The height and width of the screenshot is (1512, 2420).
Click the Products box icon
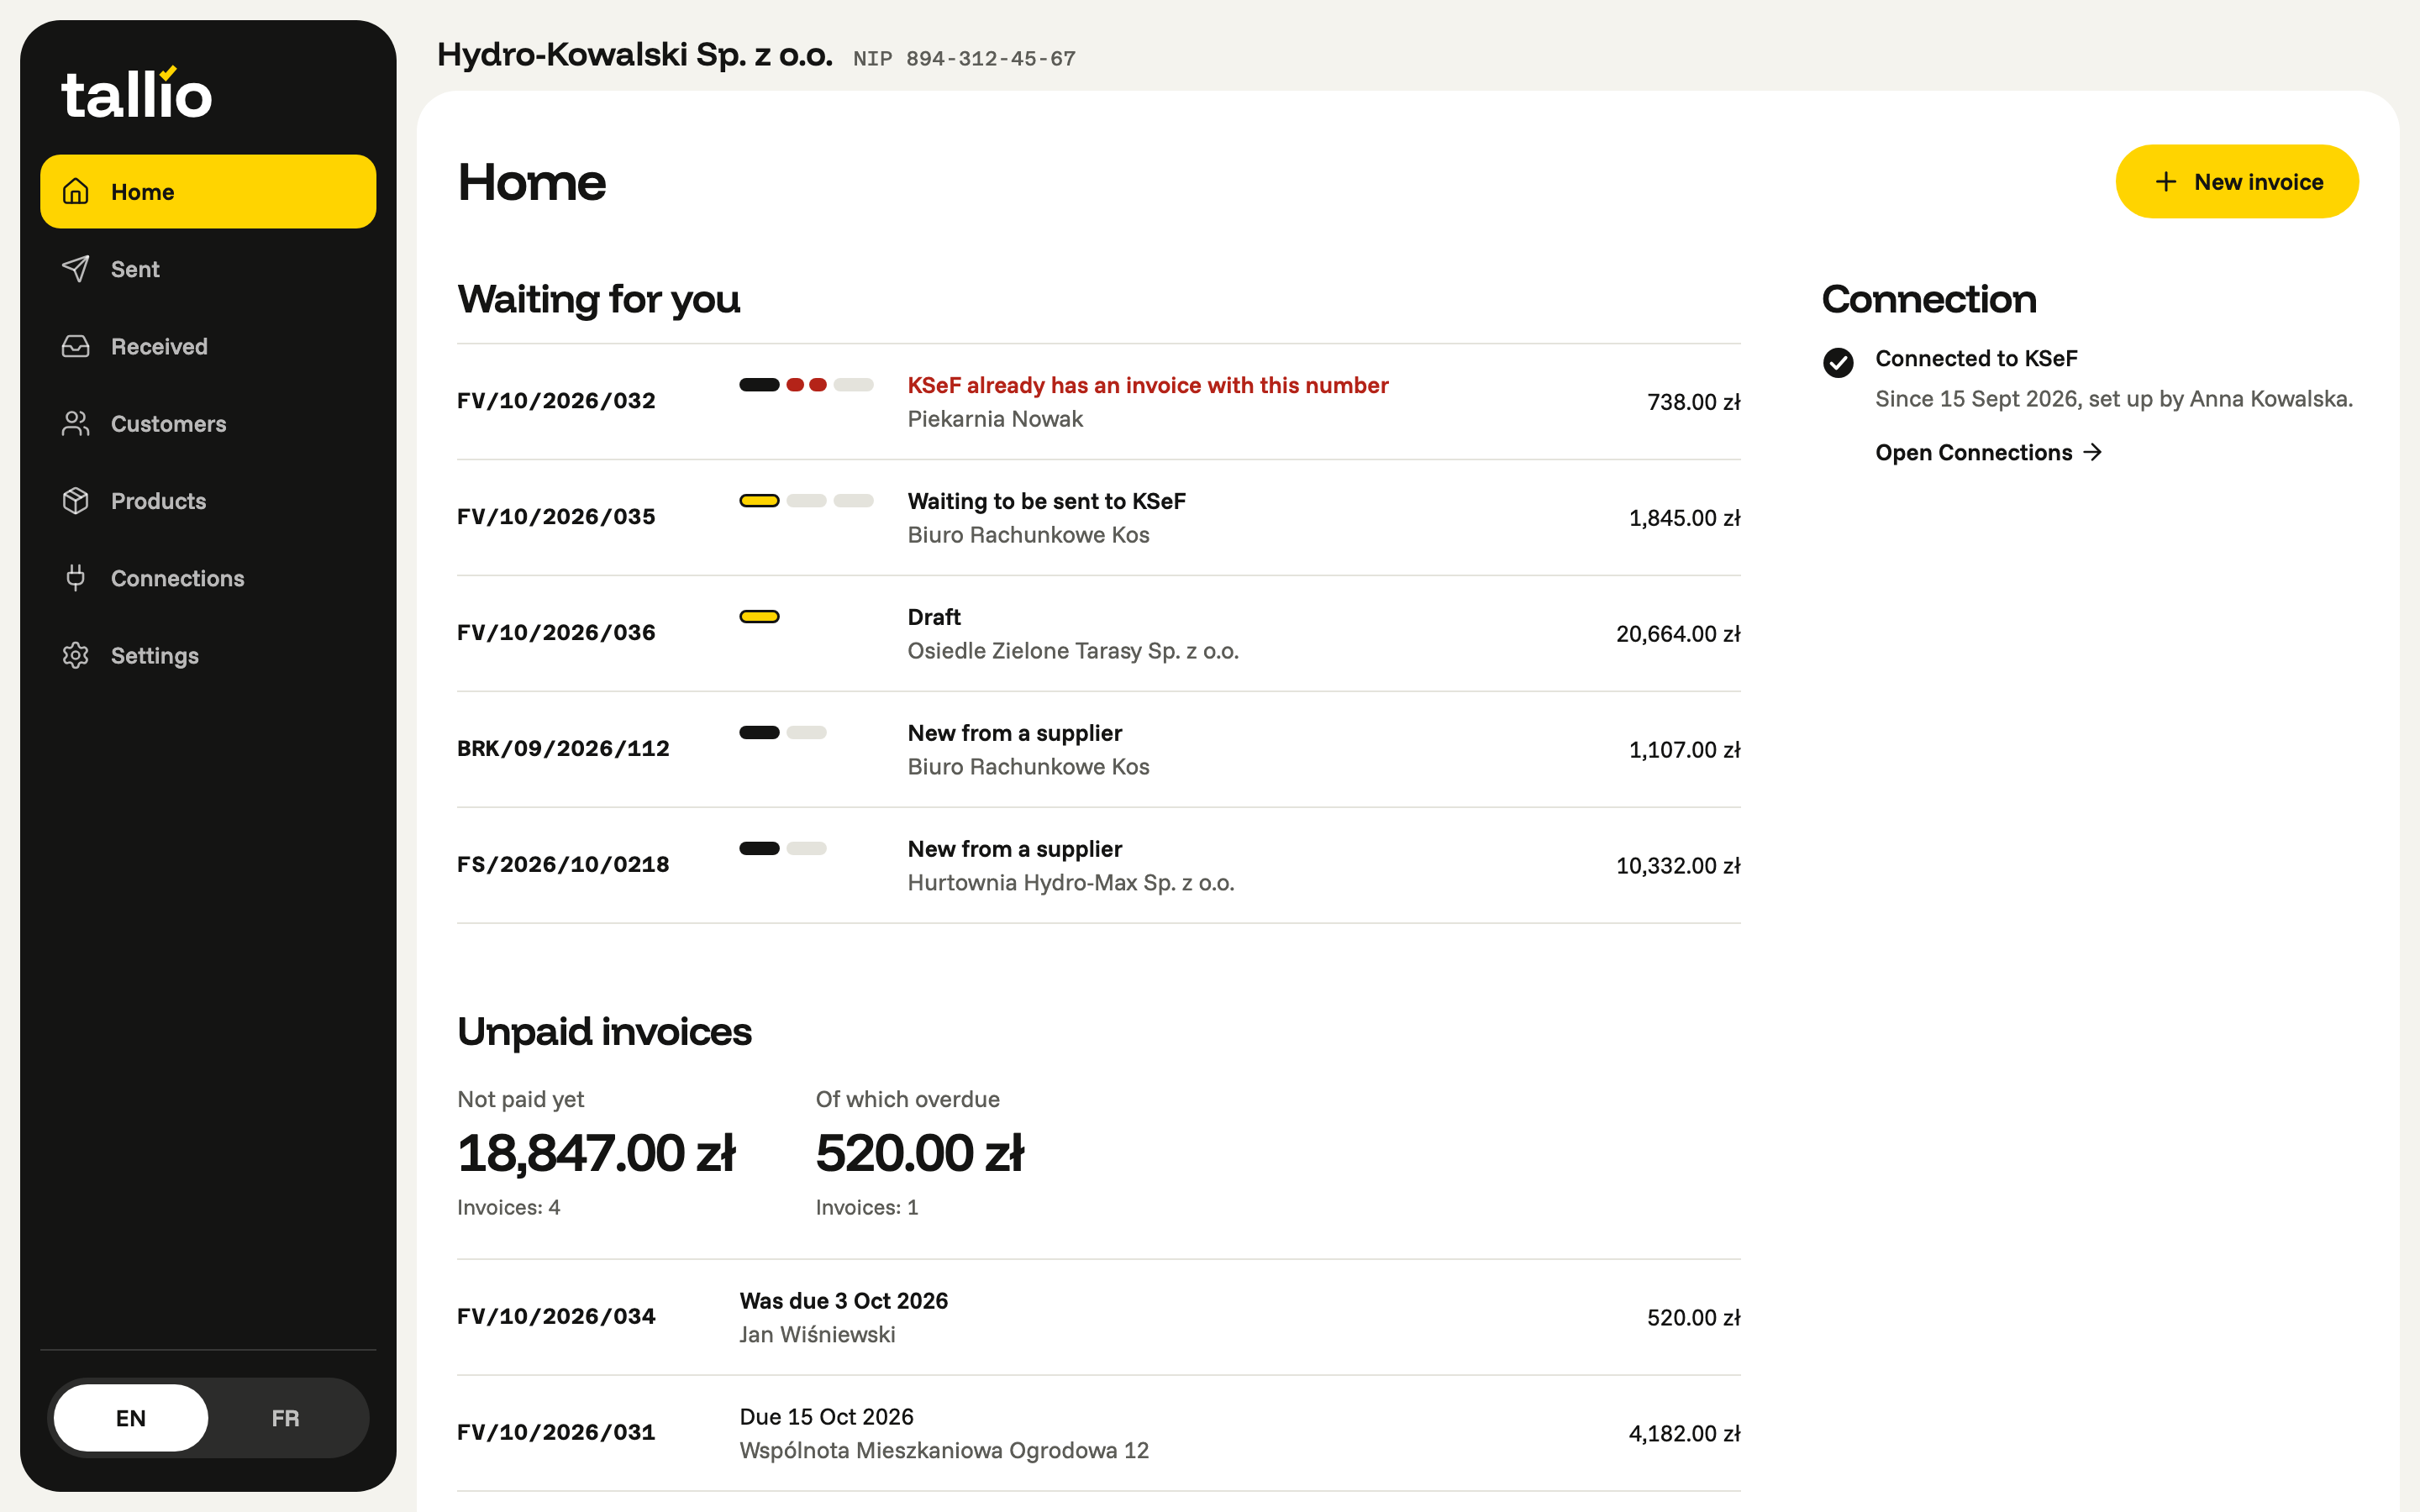(x=76, y=500)
